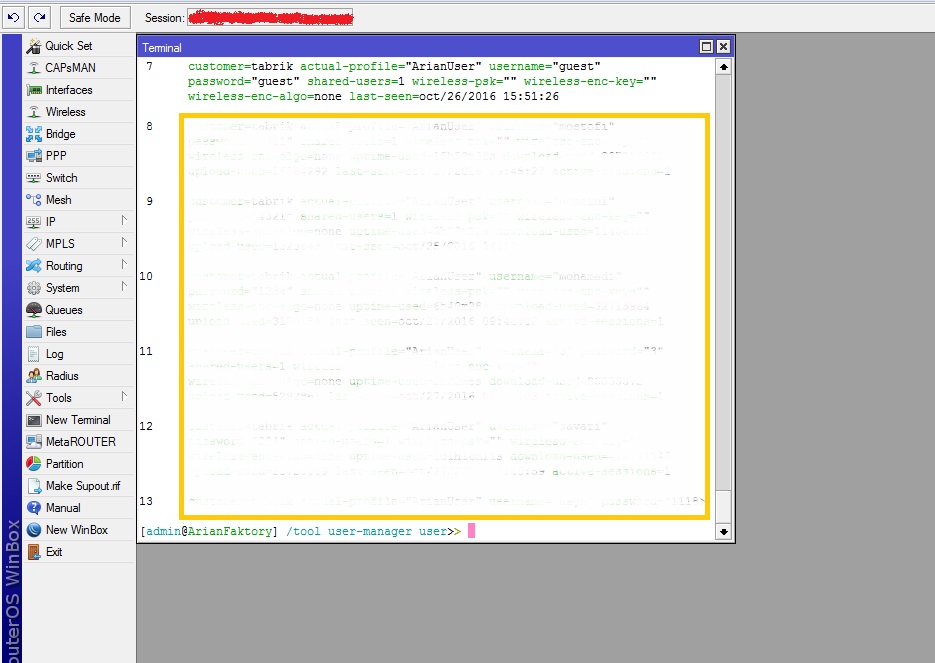The image size is (935, 663).
Task: Click prompt text admin@ArianFaktory
Action: tap(209, 531)
